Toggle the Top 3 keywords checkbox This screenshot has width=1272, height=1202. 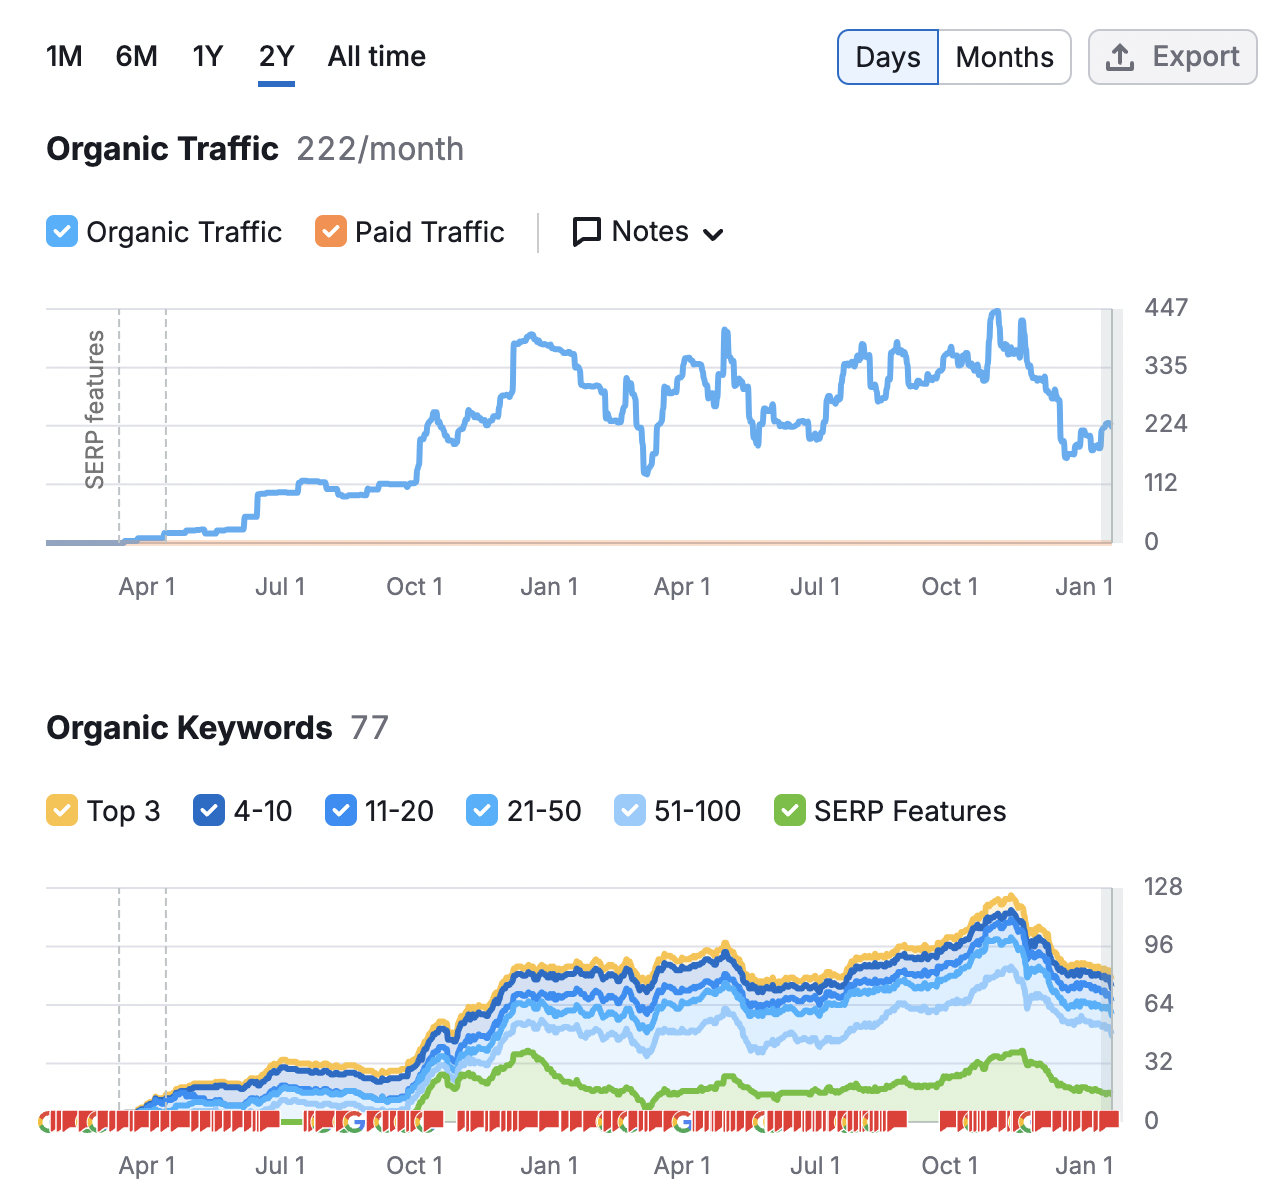click(62, 811)
